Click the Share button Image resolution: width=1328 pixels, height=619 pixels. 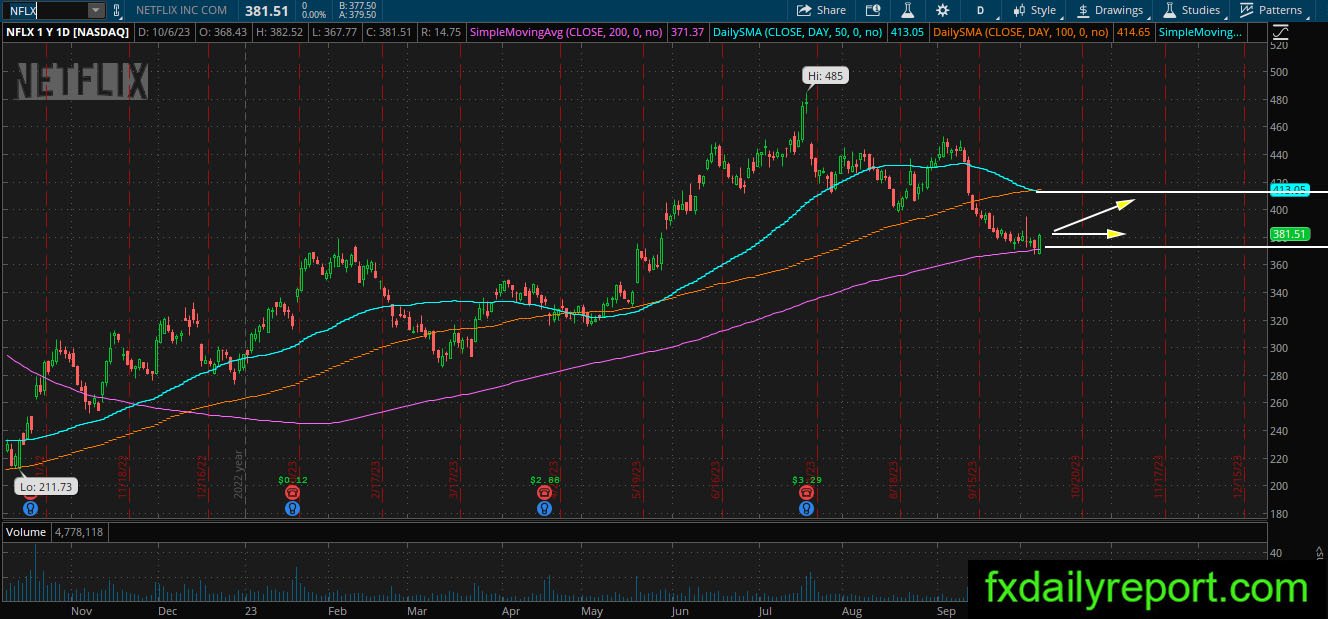tap(821, 10)
